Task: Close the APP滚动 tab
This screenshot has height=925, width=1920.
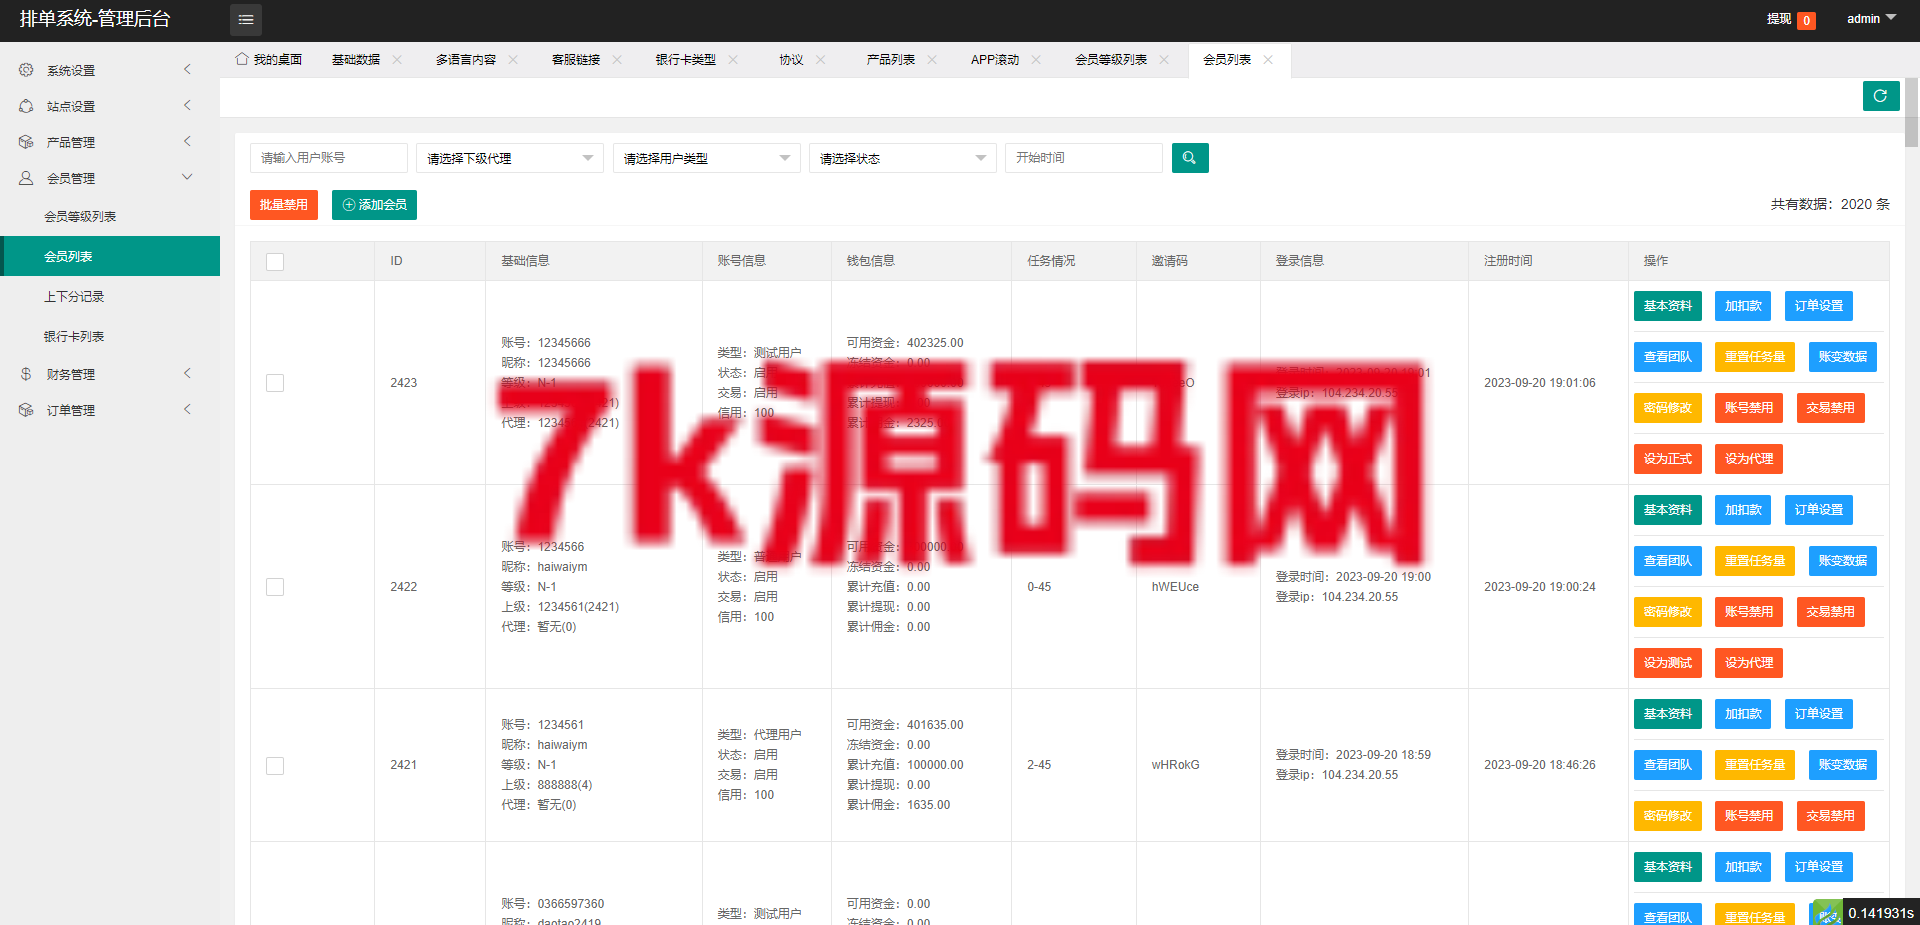Action: tap(1036, 60)
